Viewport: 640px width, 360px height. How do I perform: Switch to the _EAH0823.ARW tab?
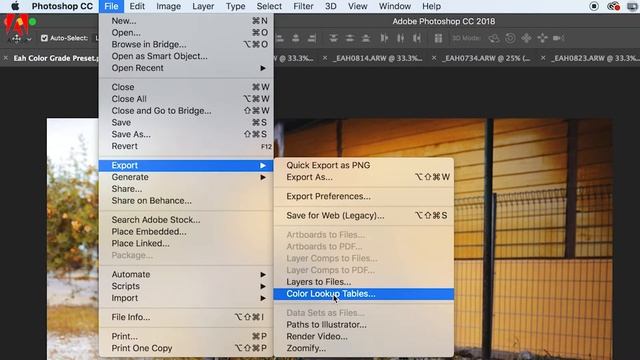pos(596,58)
